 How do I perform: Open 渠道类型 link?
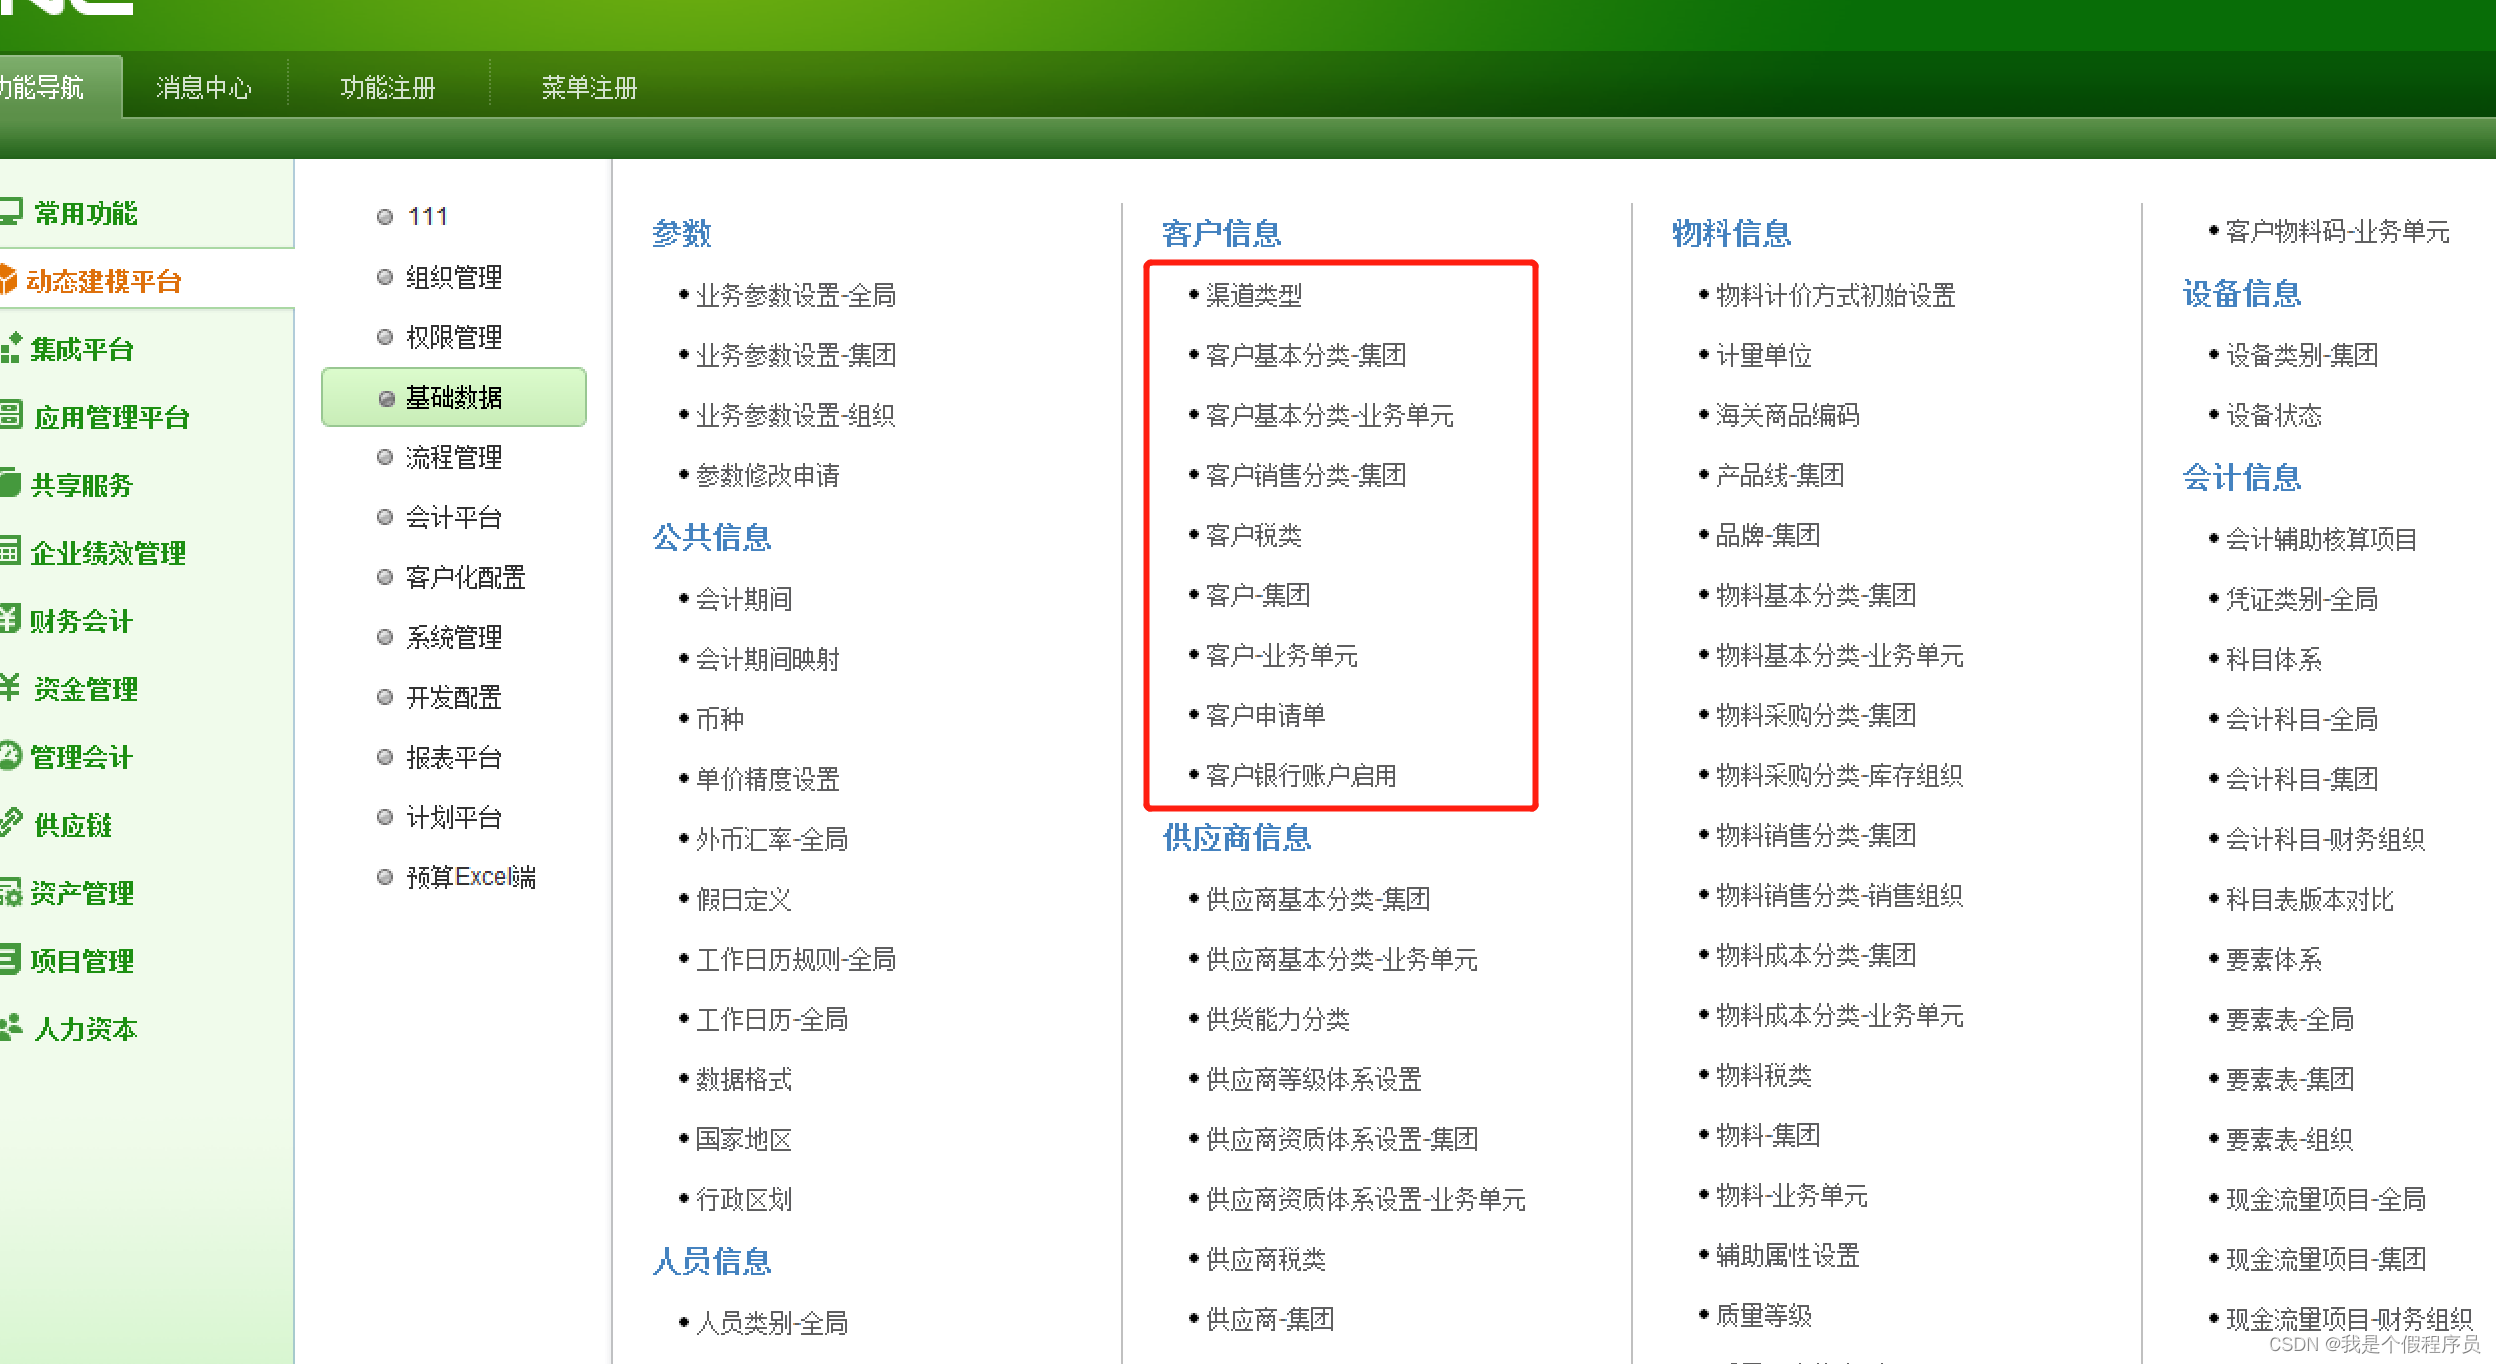click(x=1254, y=295)
